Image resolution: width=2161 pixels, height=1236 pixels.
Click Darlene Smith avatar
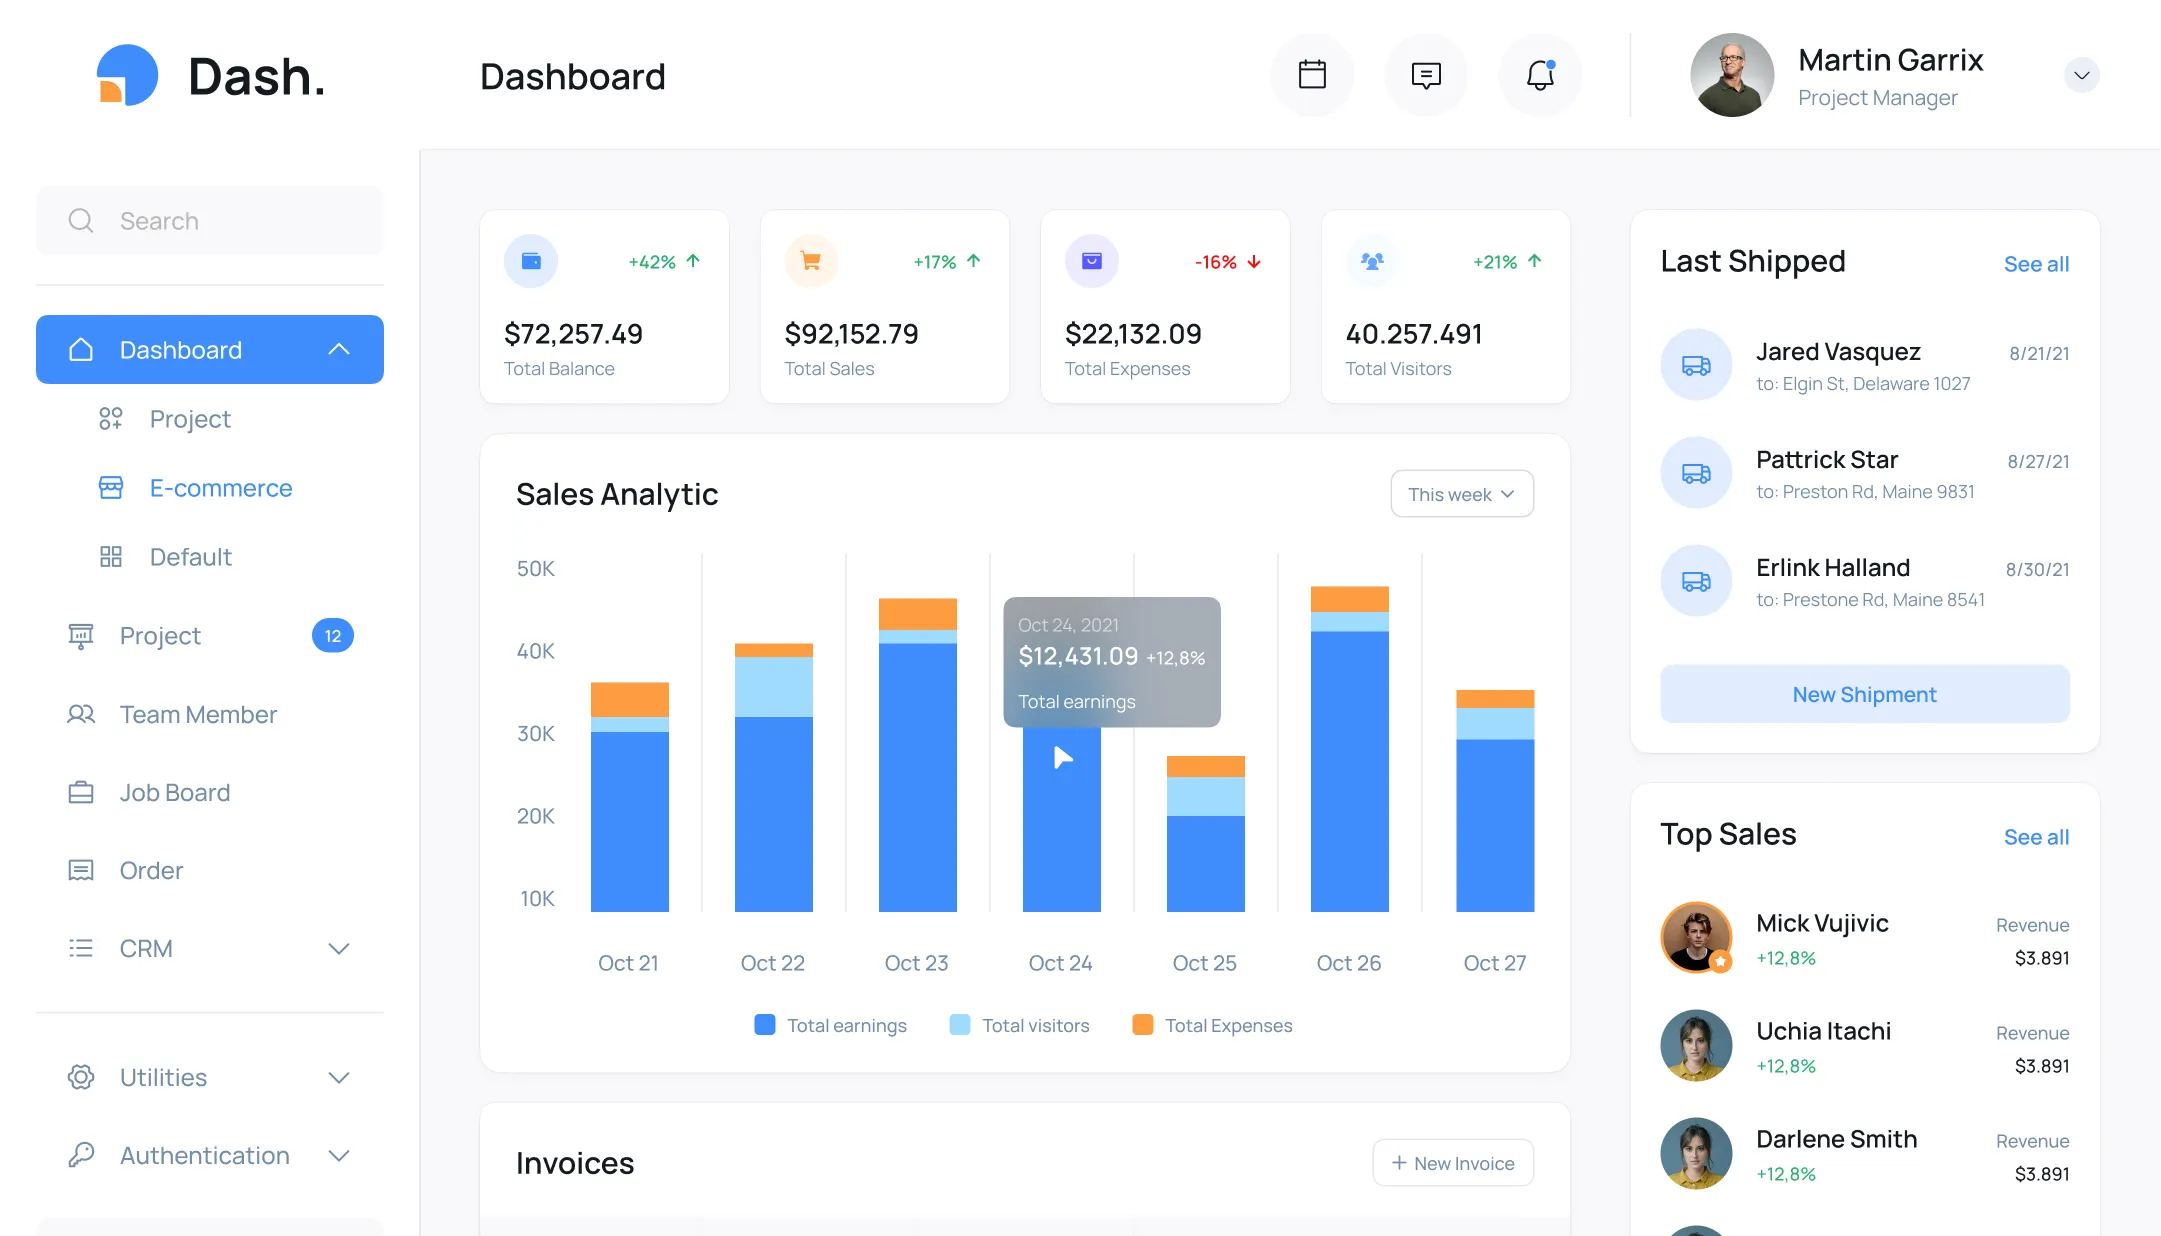pos(1696,1153)
